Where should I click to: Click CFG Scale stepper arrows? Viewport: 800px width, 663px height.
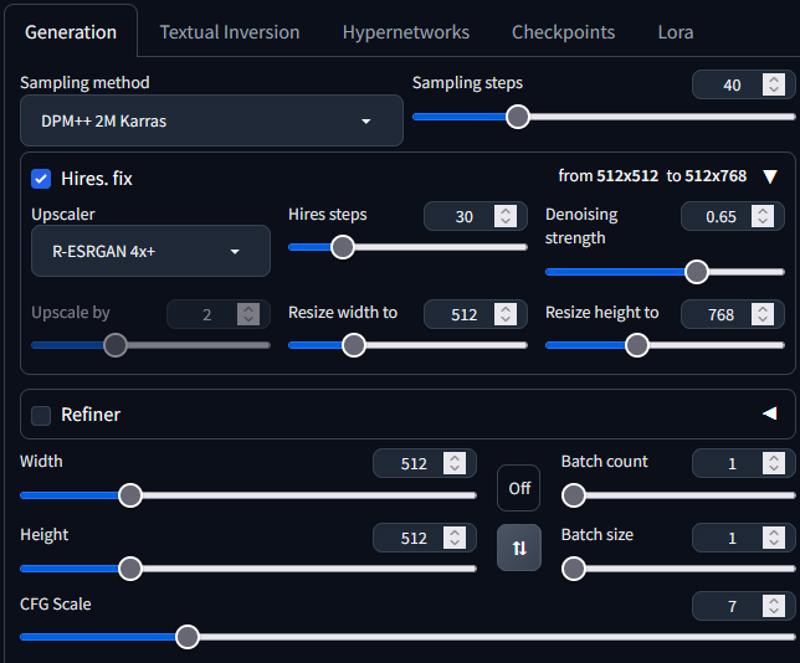pyautogui.click(x=773, y=606)
